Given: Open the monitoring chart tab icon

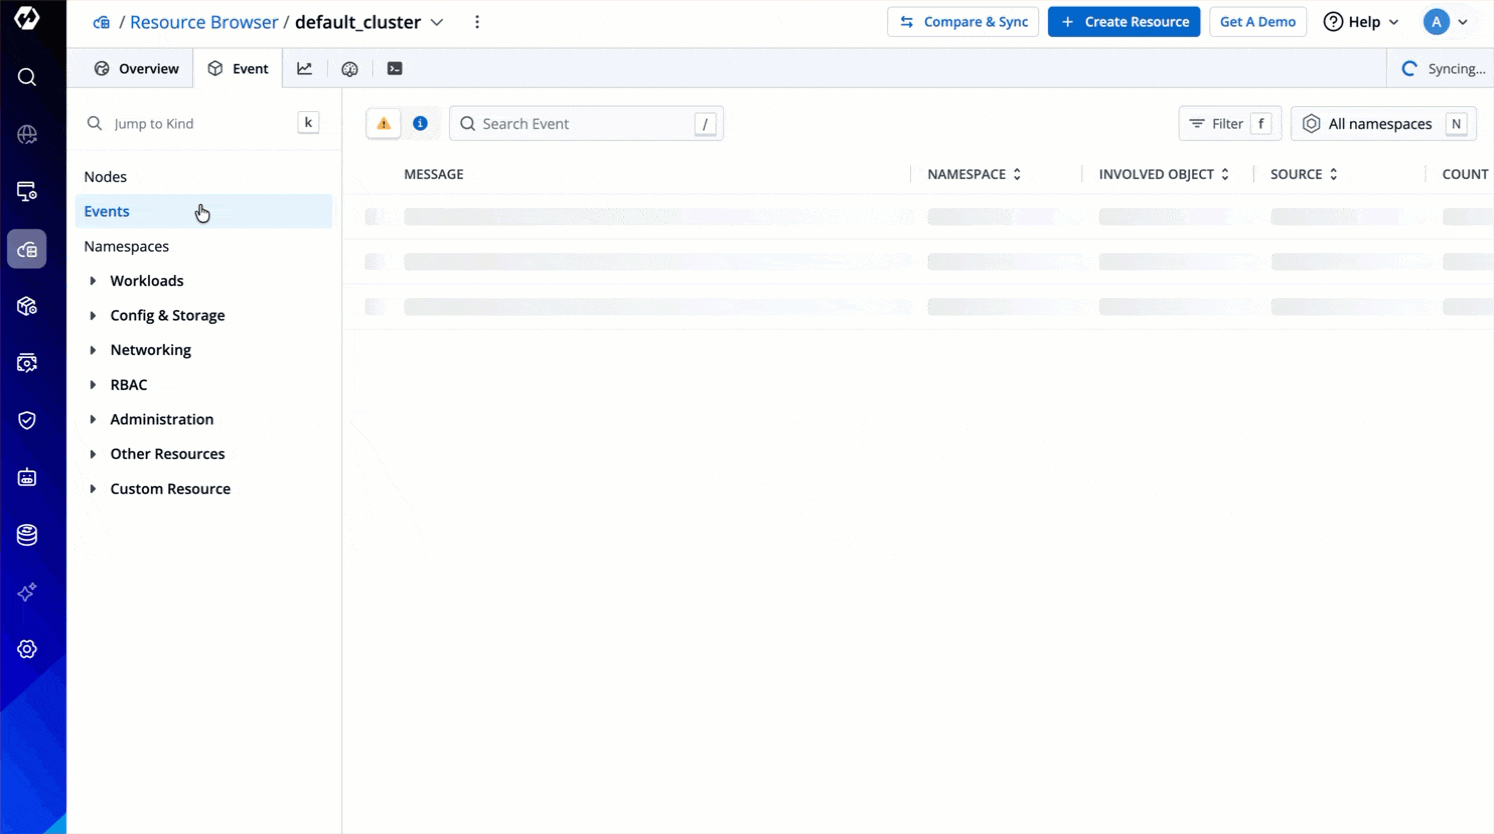Looking at the screenshot, I should click(304, 69).
